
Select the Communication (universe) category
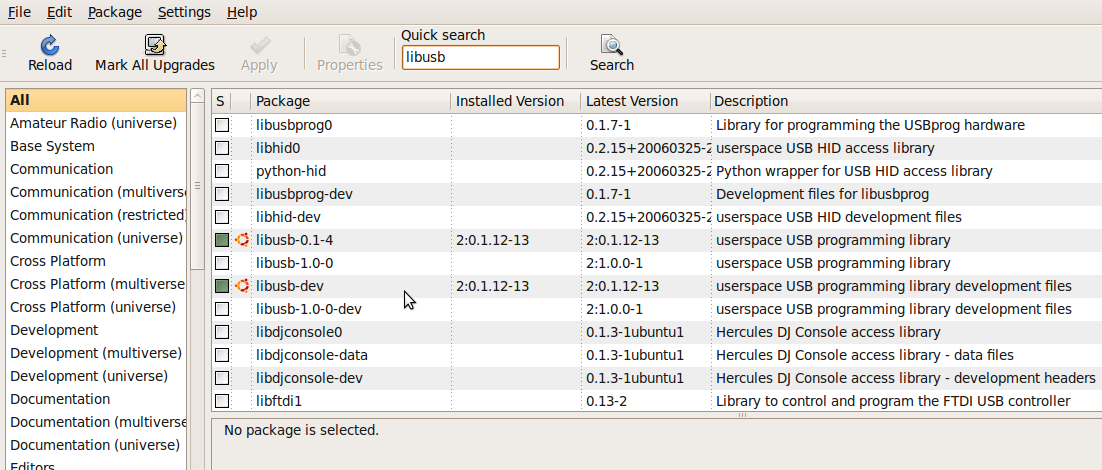pyautogui.click(x=96, y=238)
